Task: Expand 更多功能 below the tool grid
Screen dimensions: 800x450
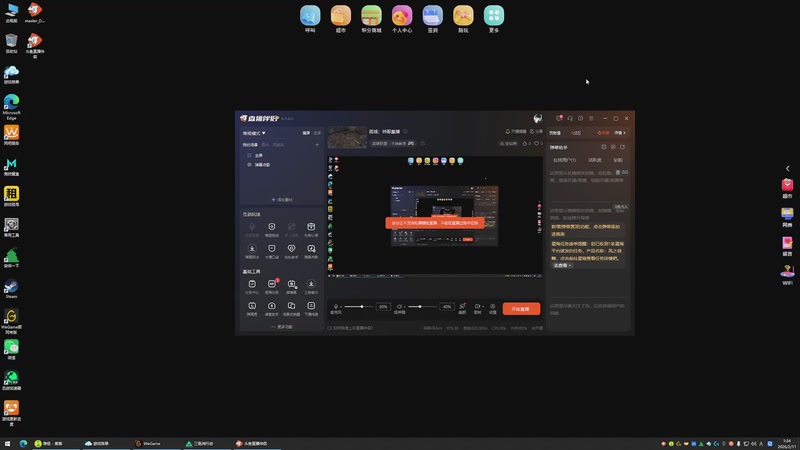Action: (282, 327)
